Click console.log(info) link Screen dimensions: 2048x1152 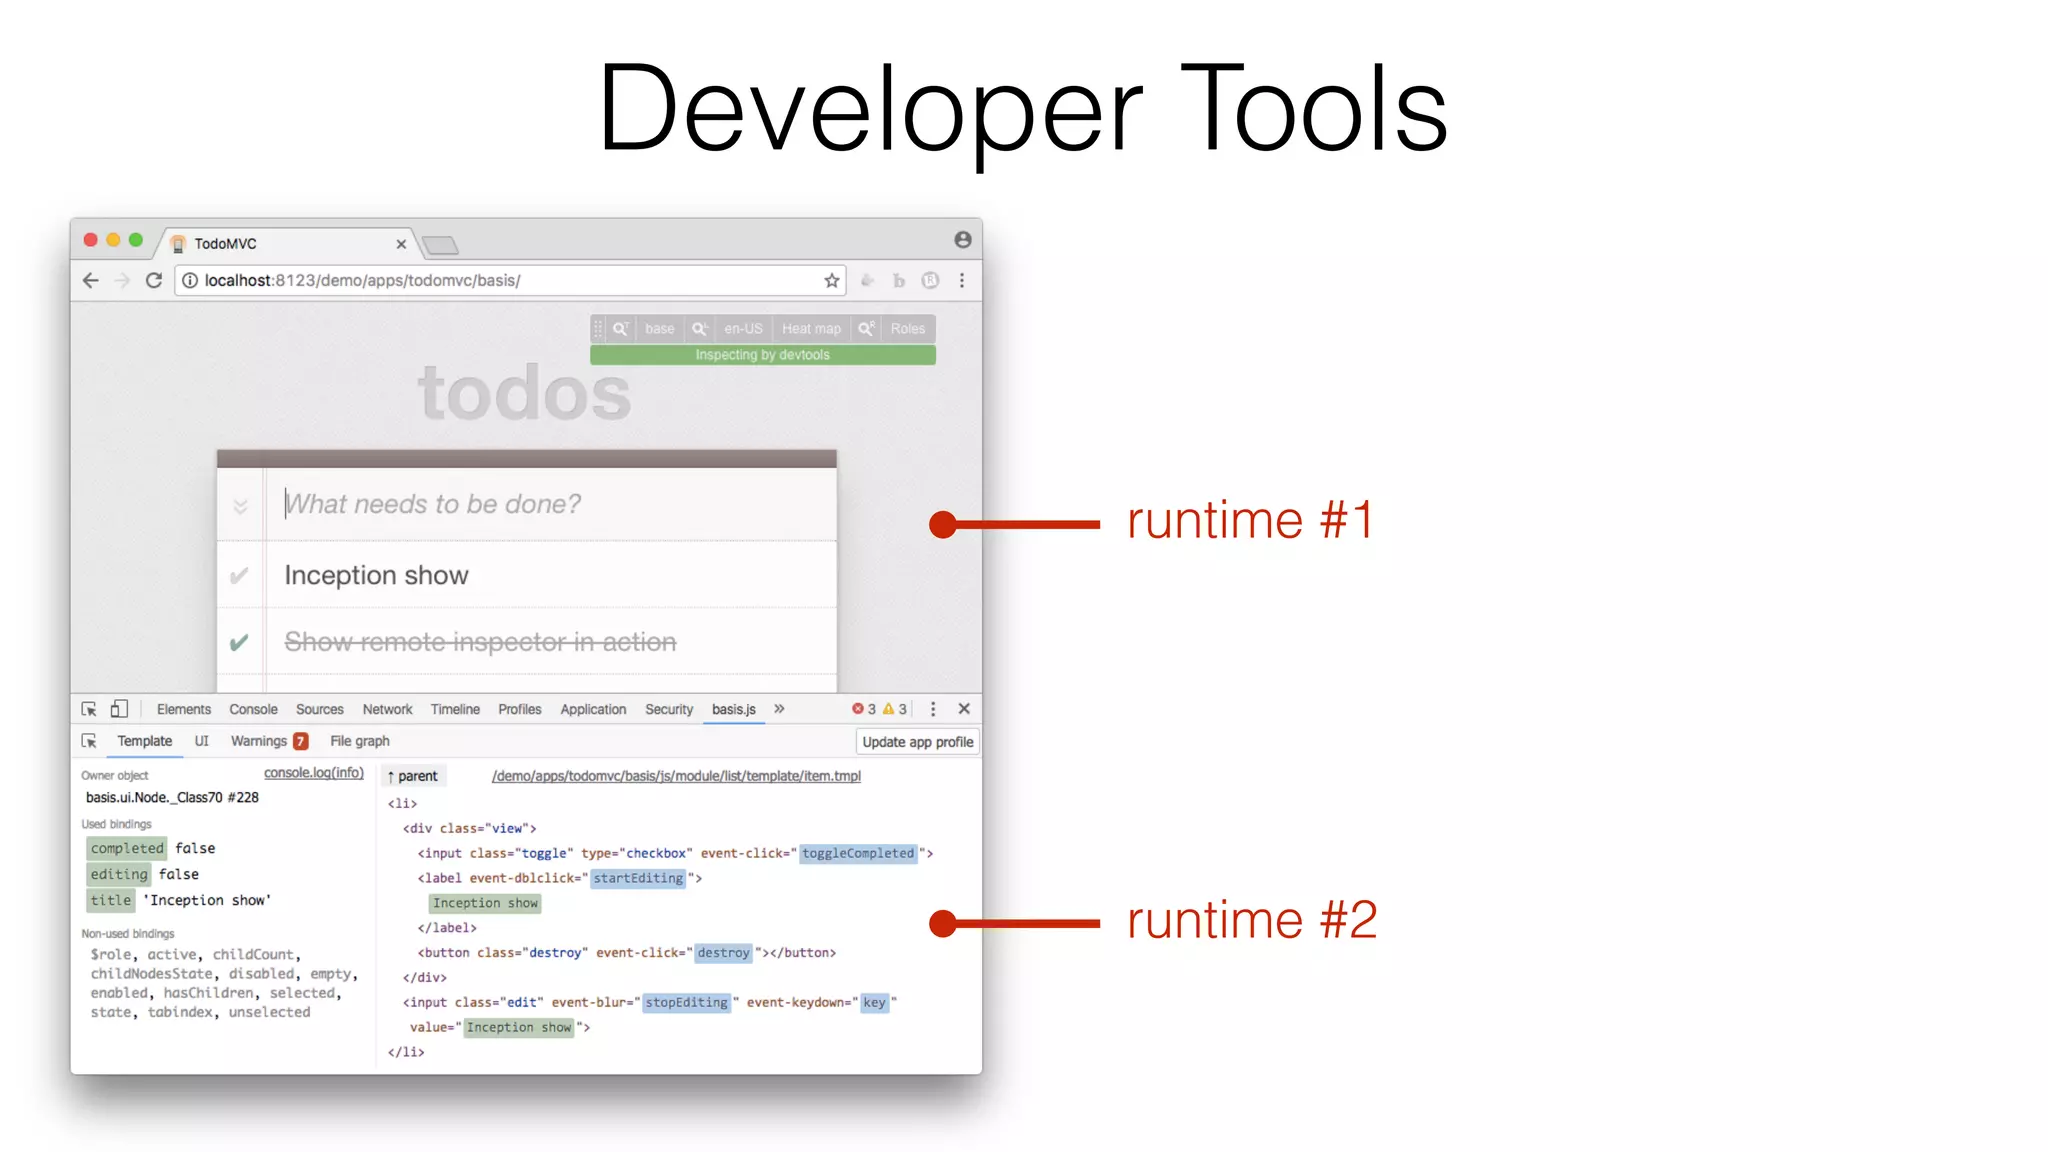pyautogui.click(x=314, y=773)
